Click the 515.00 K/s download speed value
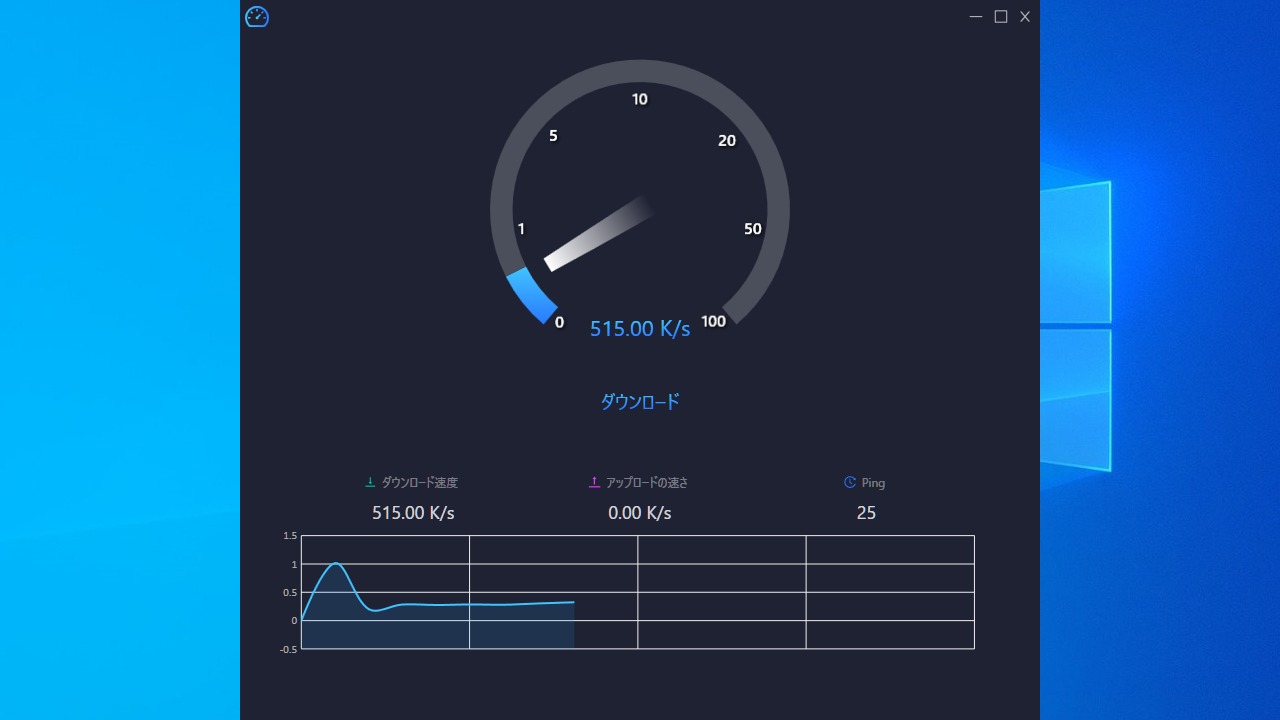This screenshot has height=720, width=1280. click(x=413, y=513)
